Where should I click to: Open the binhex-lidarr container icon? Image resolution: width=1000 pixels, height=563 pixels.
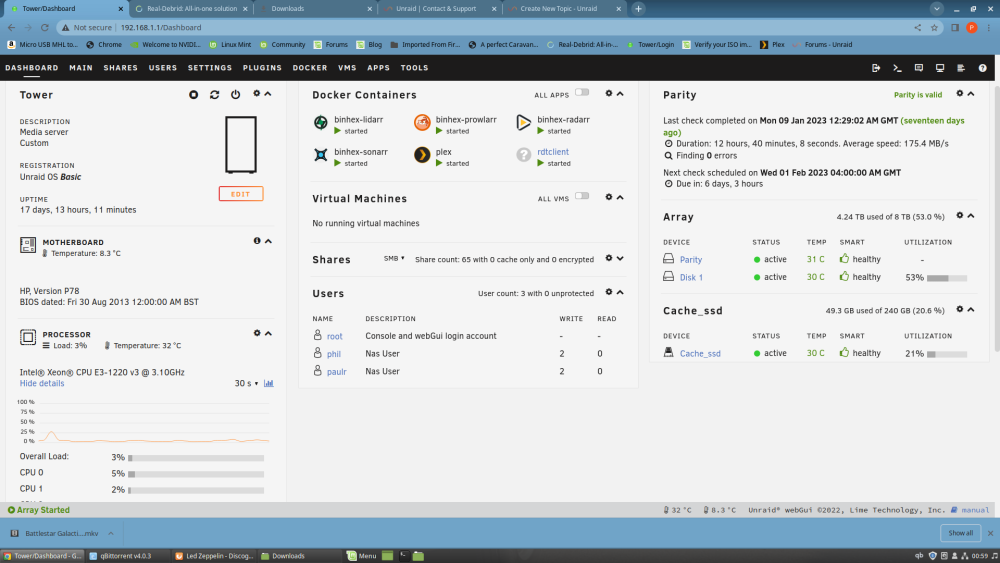click(321, 122)
